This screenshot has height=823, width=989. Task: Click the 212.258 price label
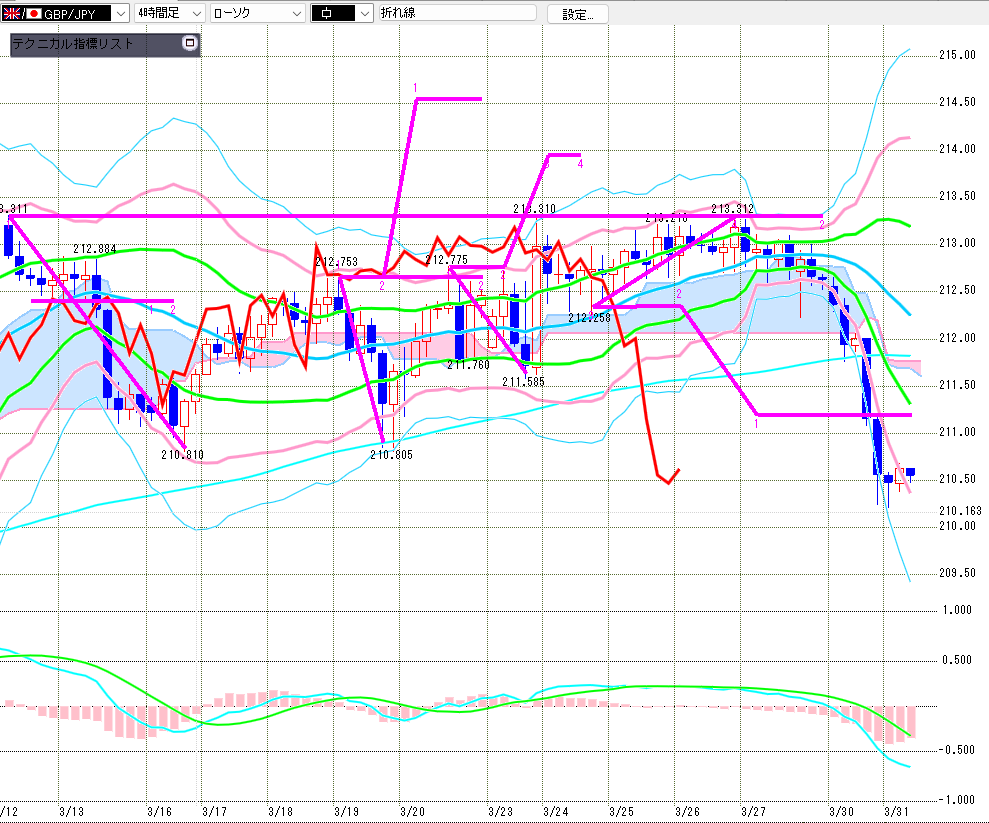point(589,317)
